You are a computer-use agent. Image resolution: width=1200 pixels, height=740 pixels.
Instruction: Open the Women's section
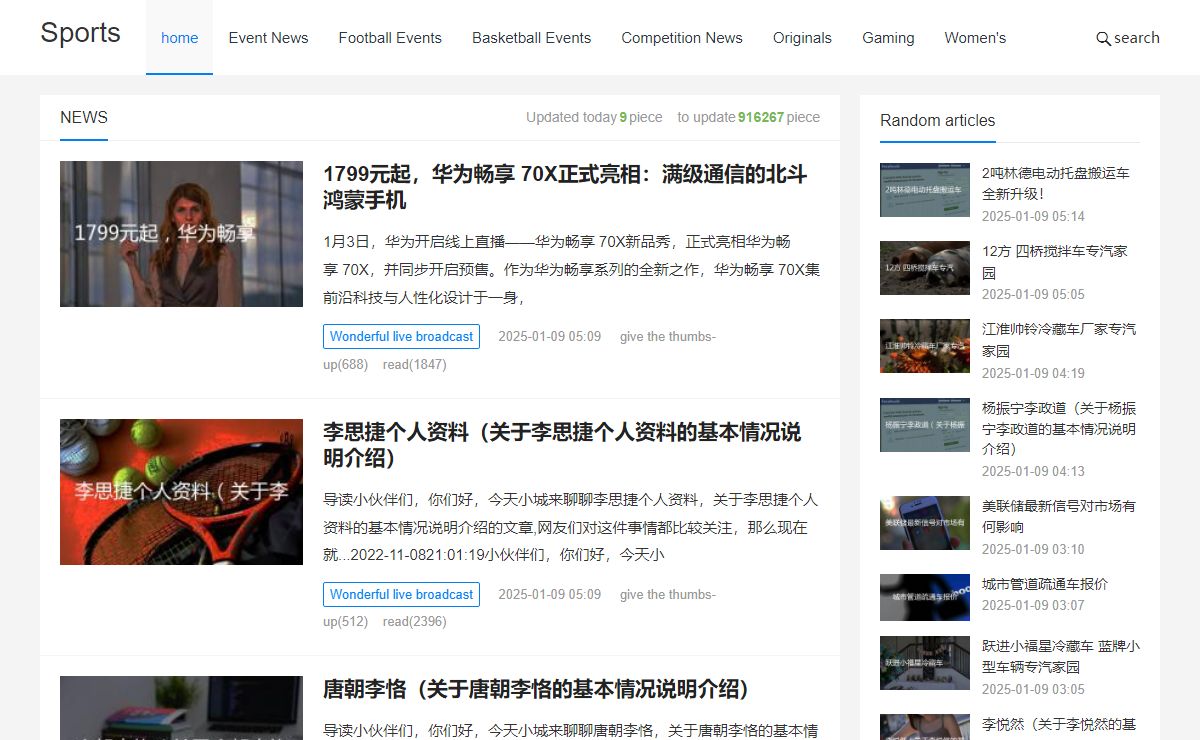975,38
